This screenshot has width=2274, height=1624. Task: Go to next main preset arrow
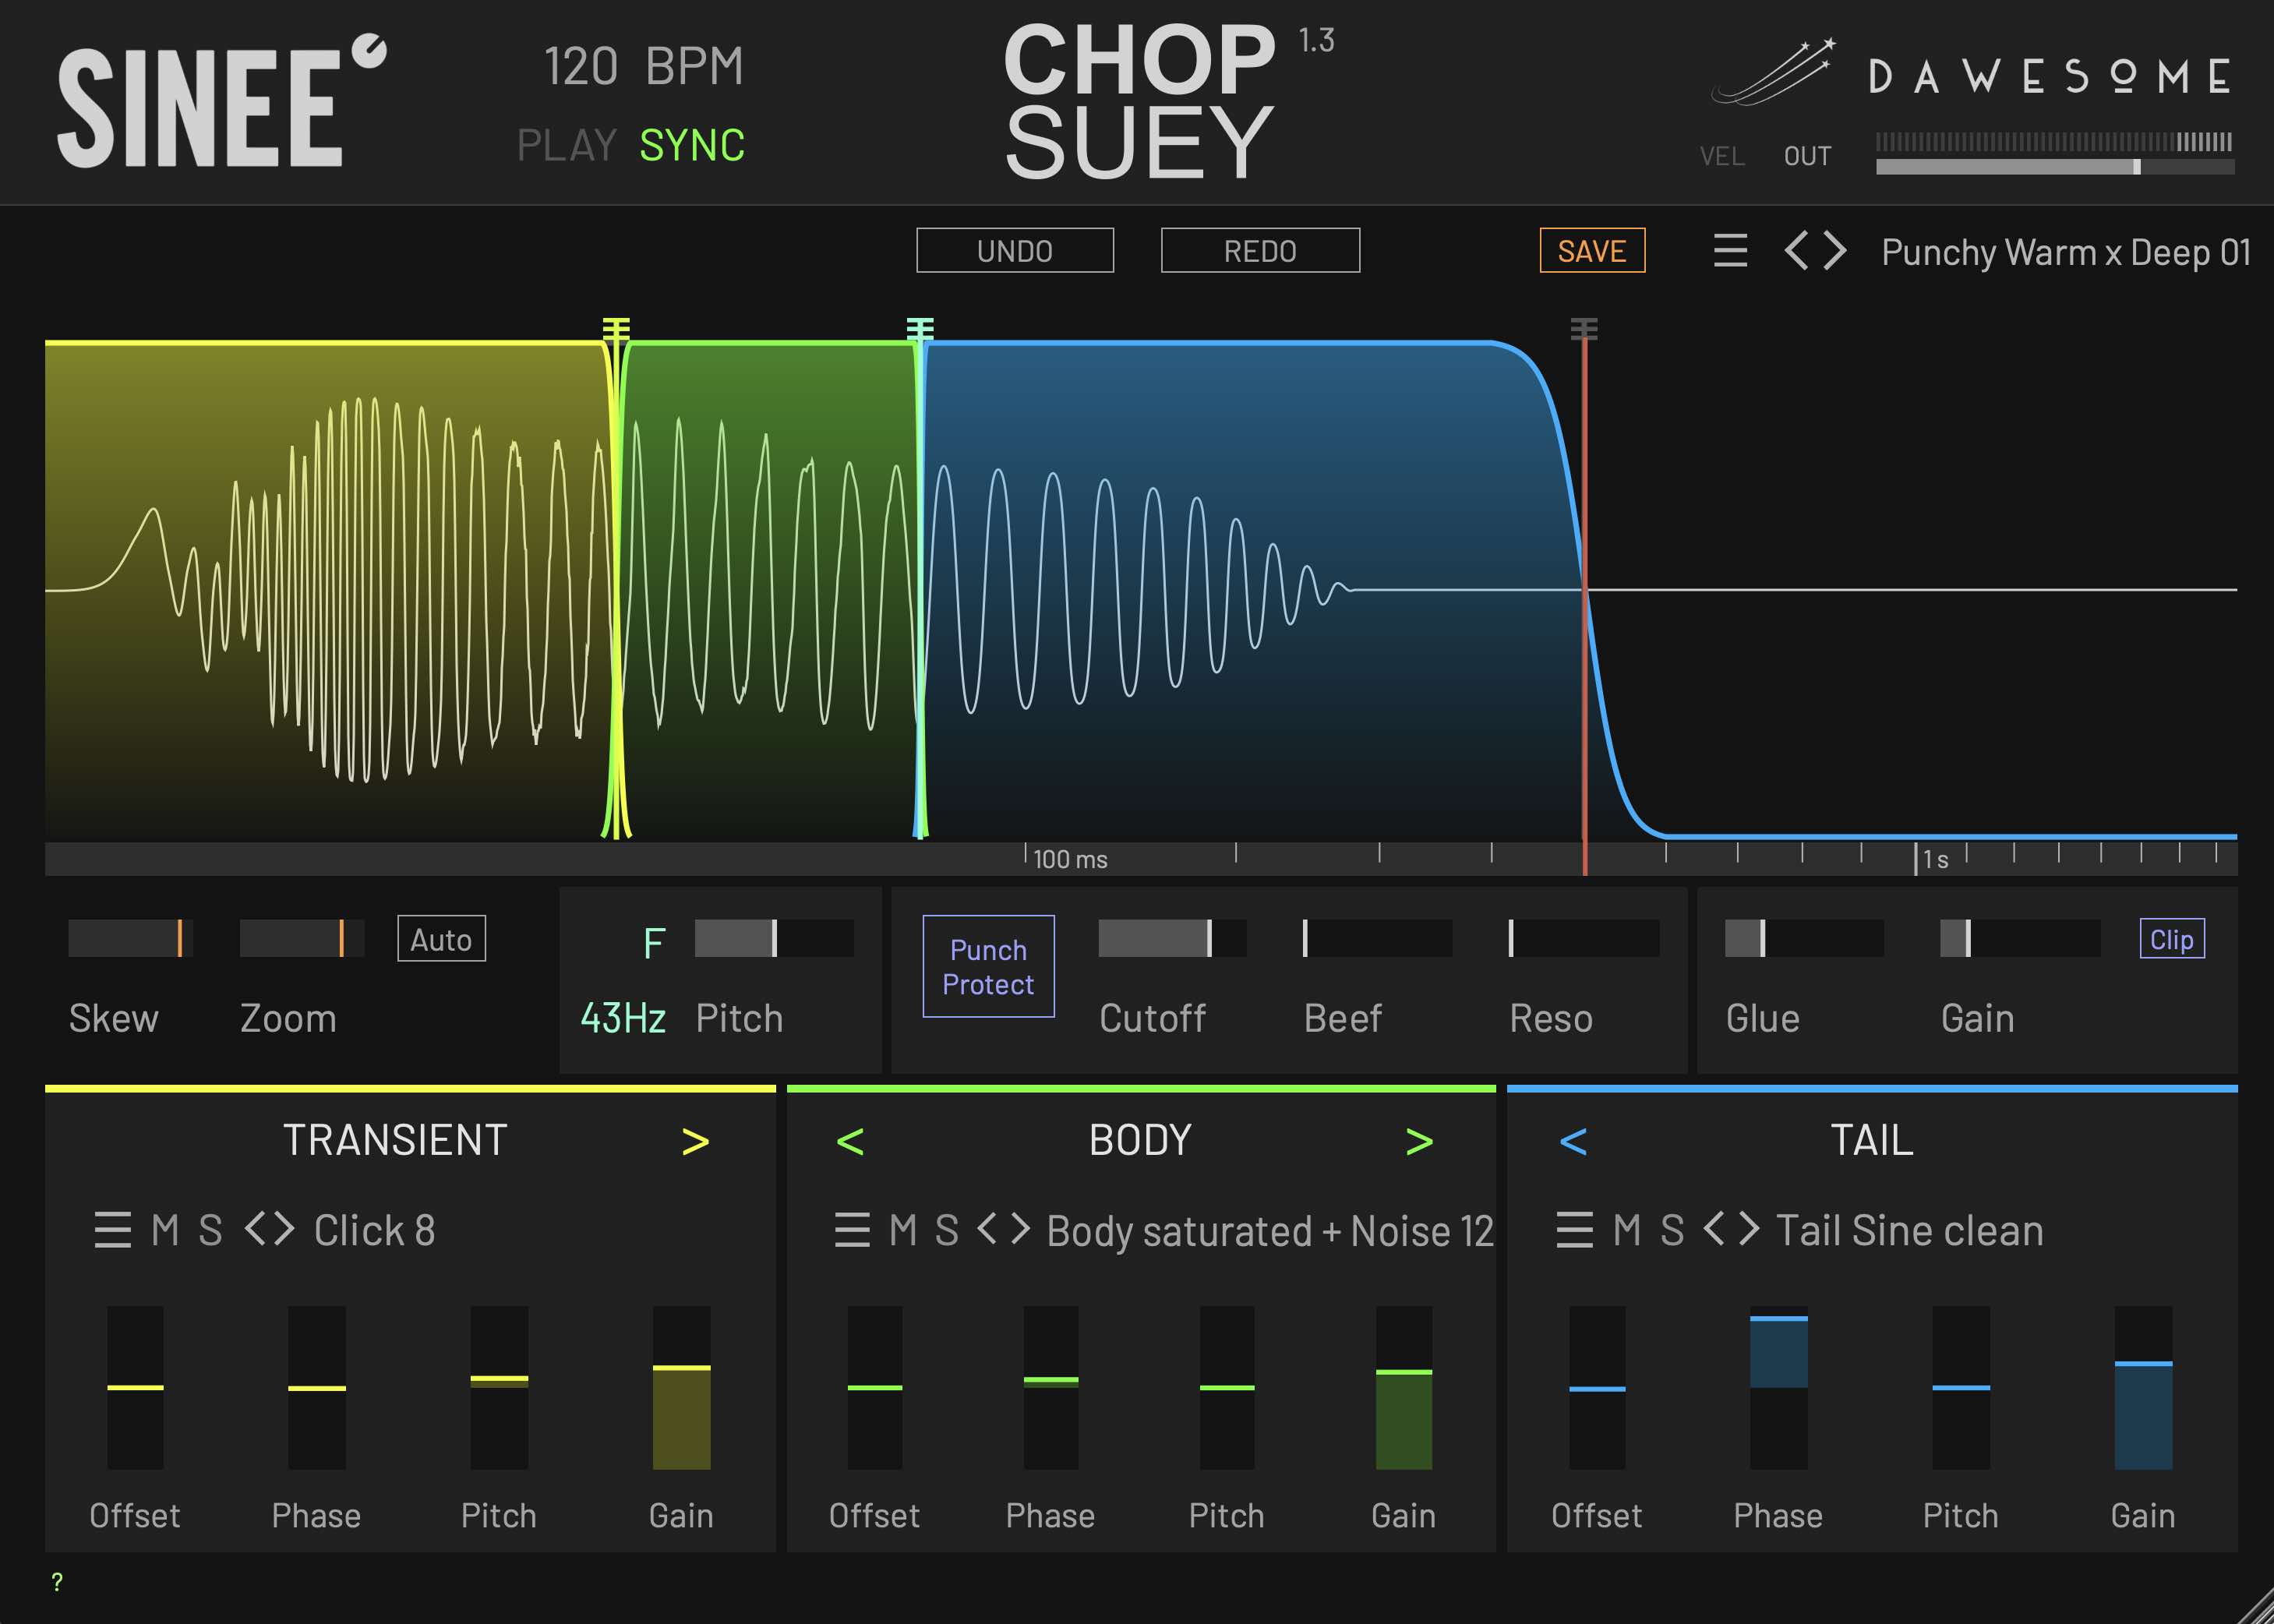1835,250
